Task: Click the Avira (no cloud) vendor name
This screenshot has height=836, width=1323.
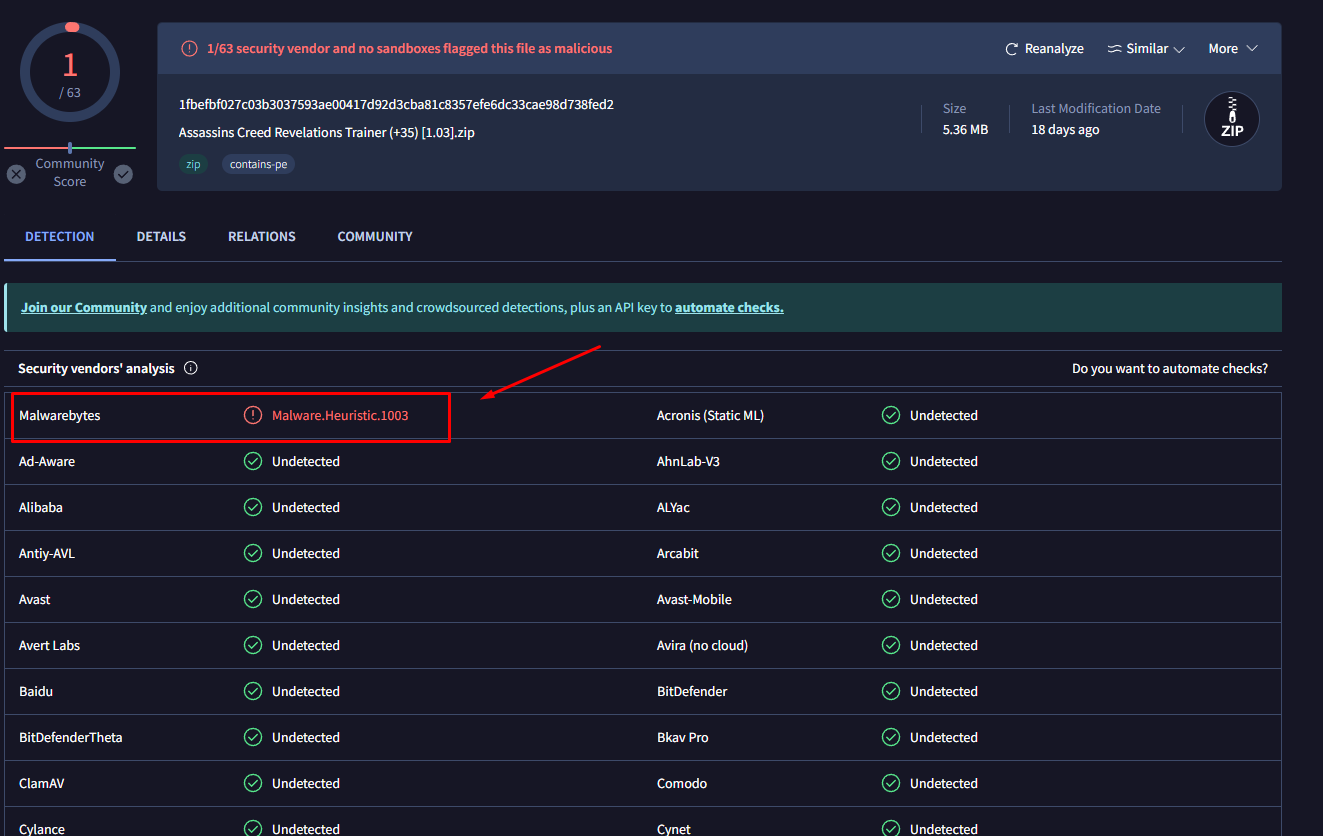Action: (x=702, y=645)
